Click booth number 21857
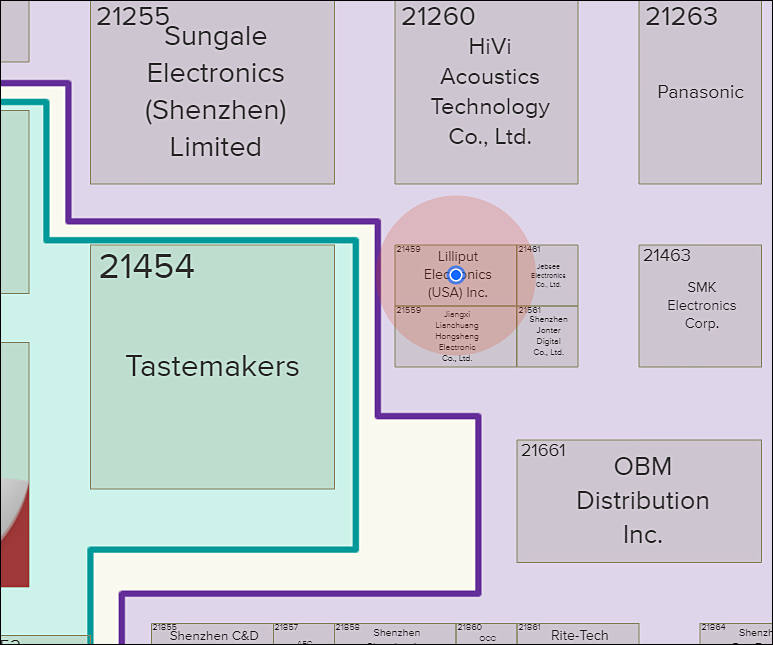Screen dimensions: 773x645 [x=286, y=627]
